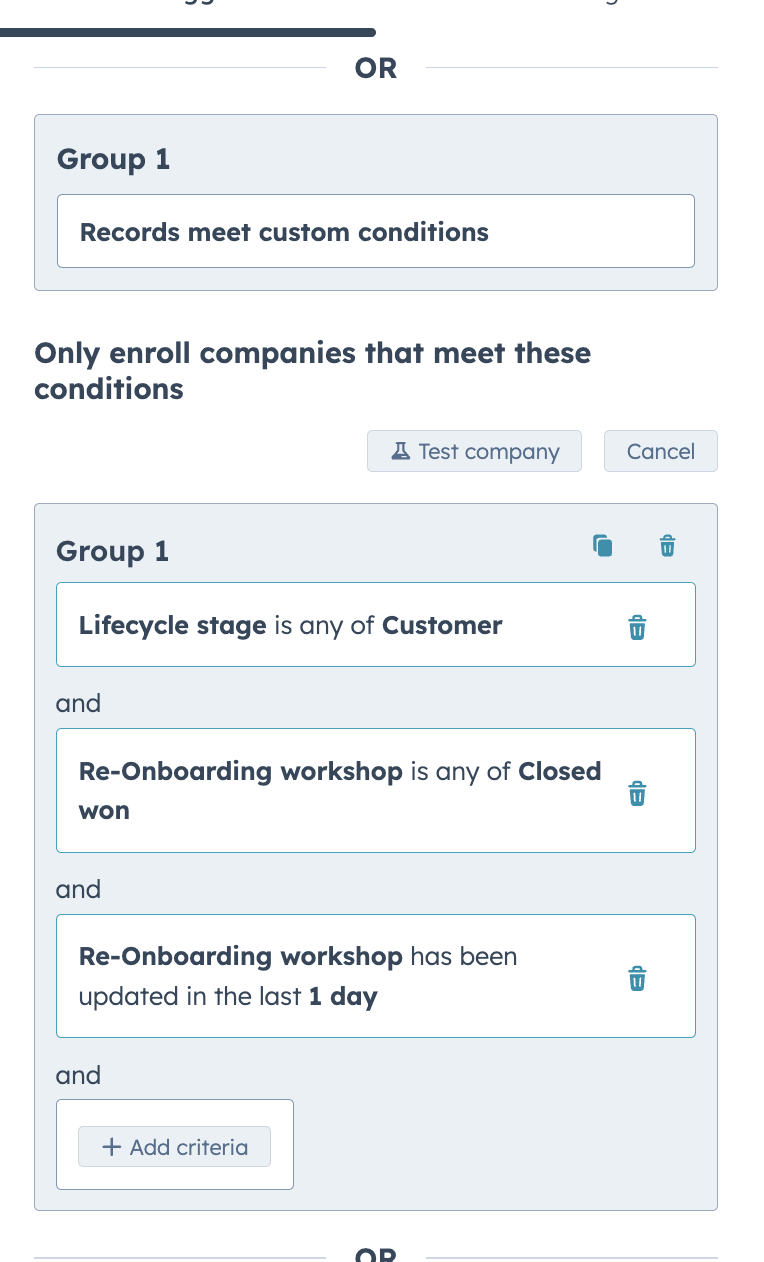This screenshot has width=764, height=1262.
Task: Click the upper Group 1 trigger heading
Action: (x=113, y=159)
